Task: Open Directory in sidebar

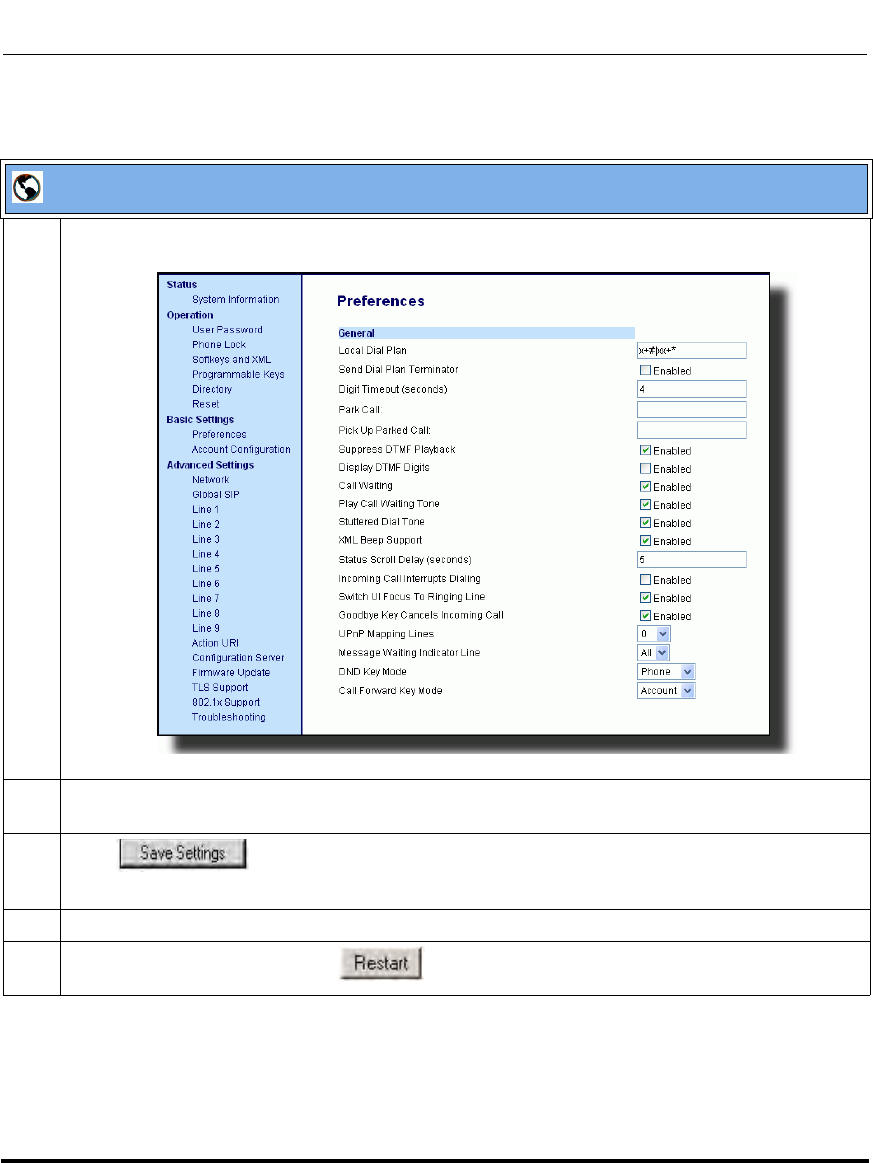Action: pyautogui.click(x=212, y=389)
